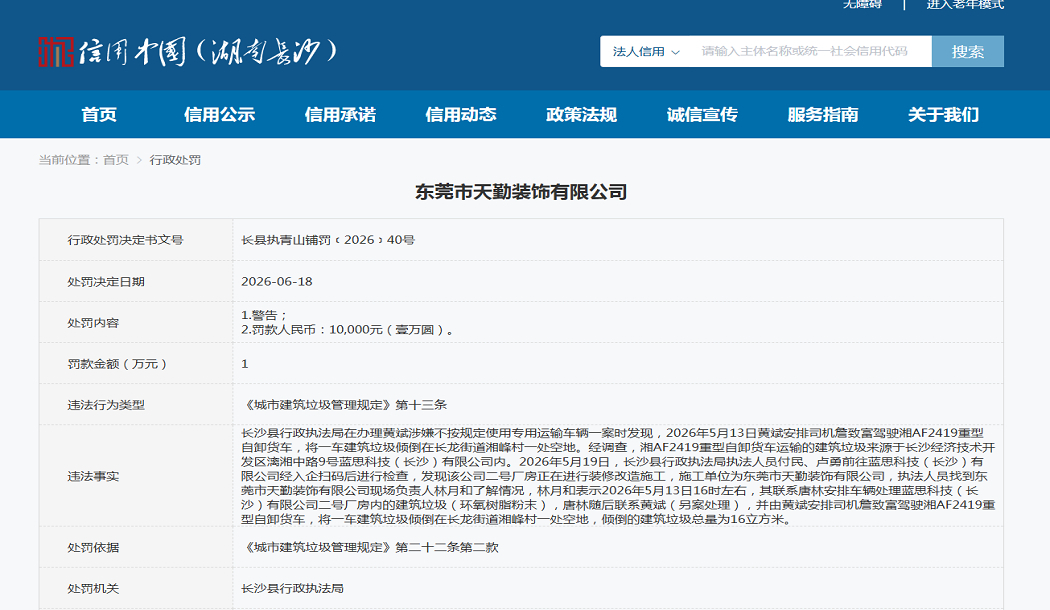
Task: Select the text 1.警告；
Action: tap(265, 315)
